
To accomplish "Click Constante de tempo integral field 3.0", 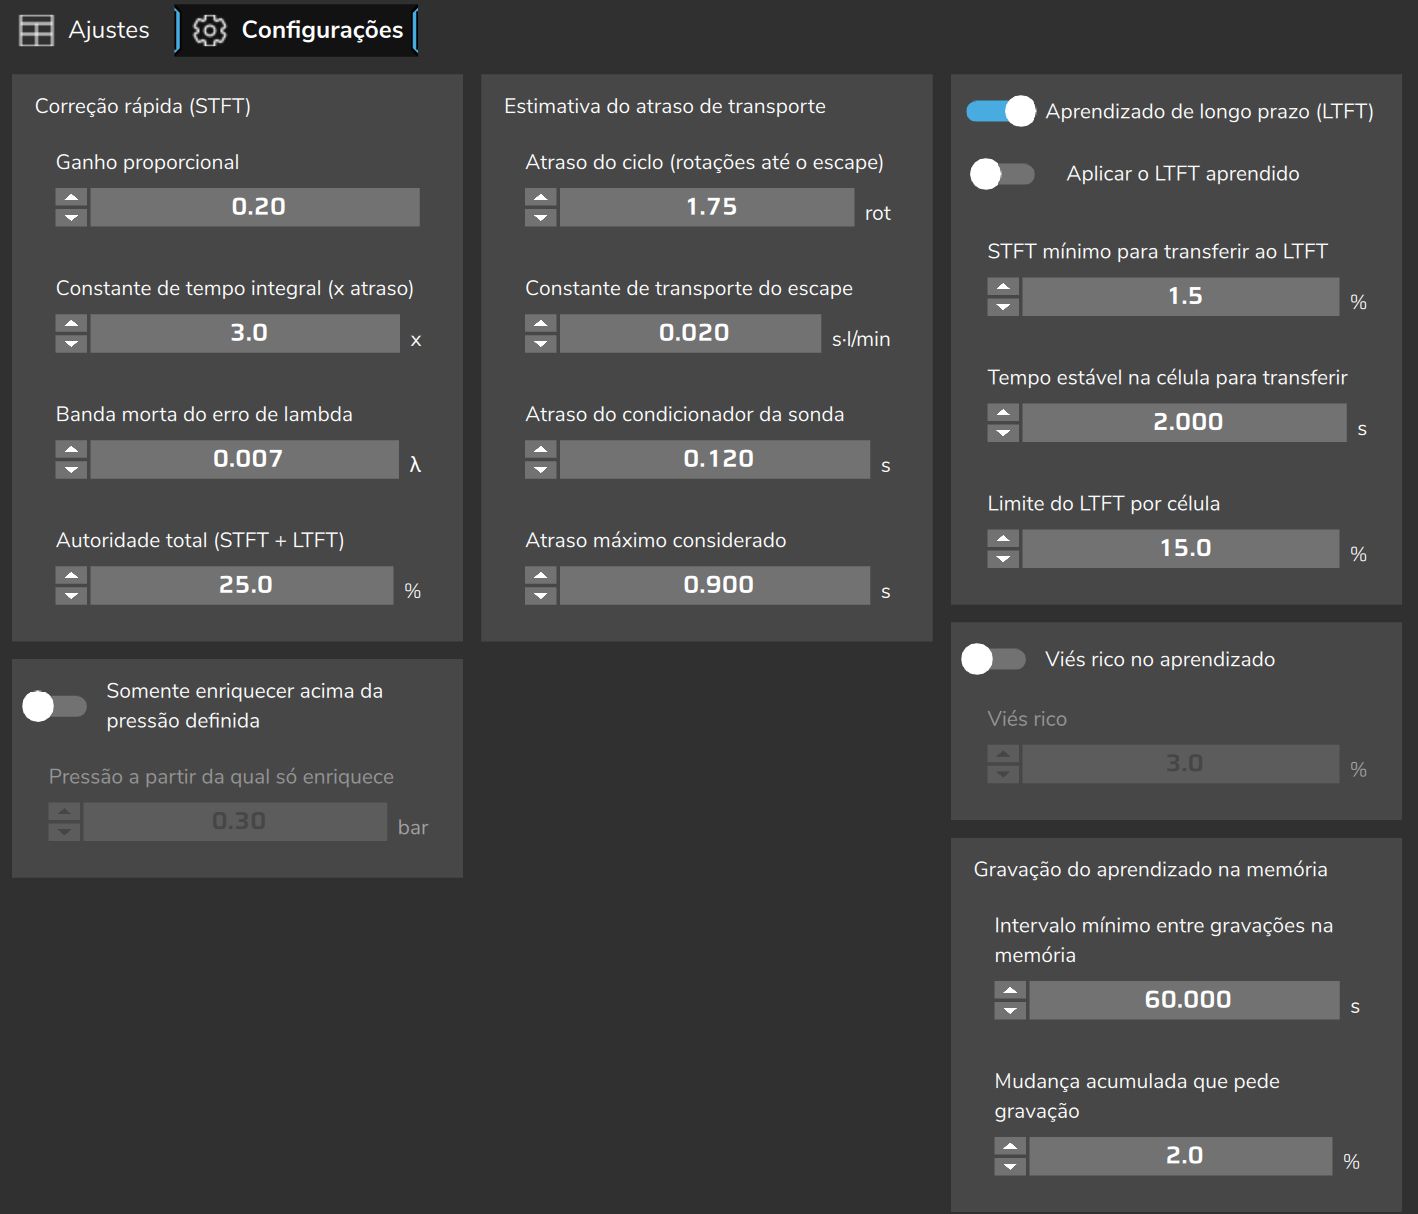I will pyautogui.click(x=245, y=333).
